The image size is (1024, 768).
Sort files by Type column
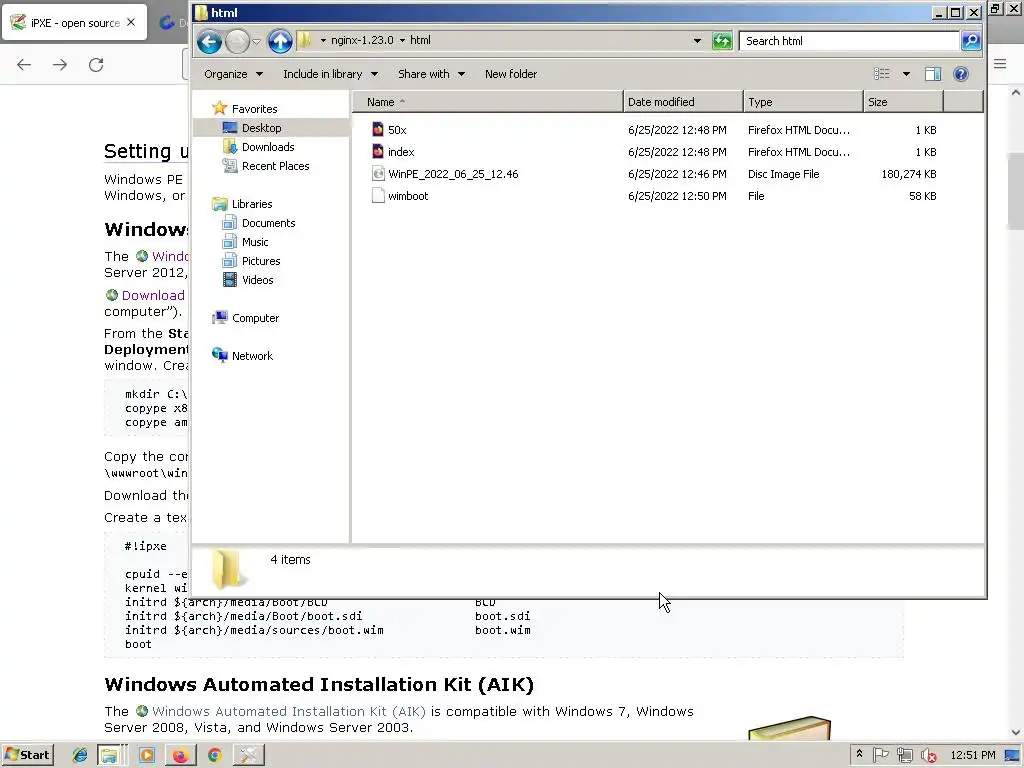point(803,102)
